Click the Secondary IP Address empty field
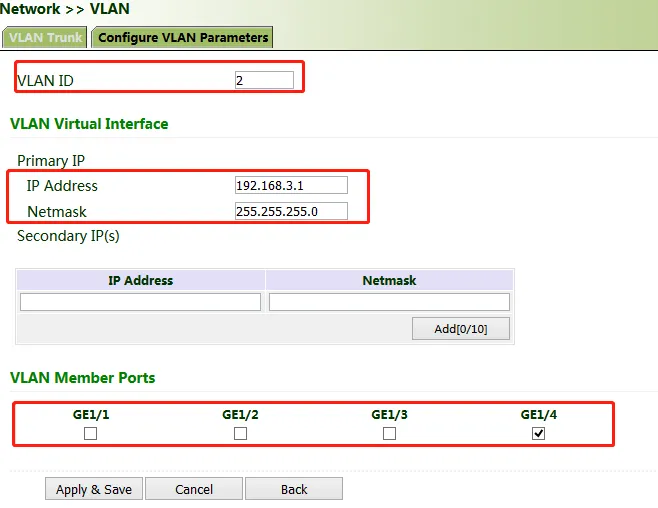This screenshot has height=508, width=658. [x=140, y=302]
